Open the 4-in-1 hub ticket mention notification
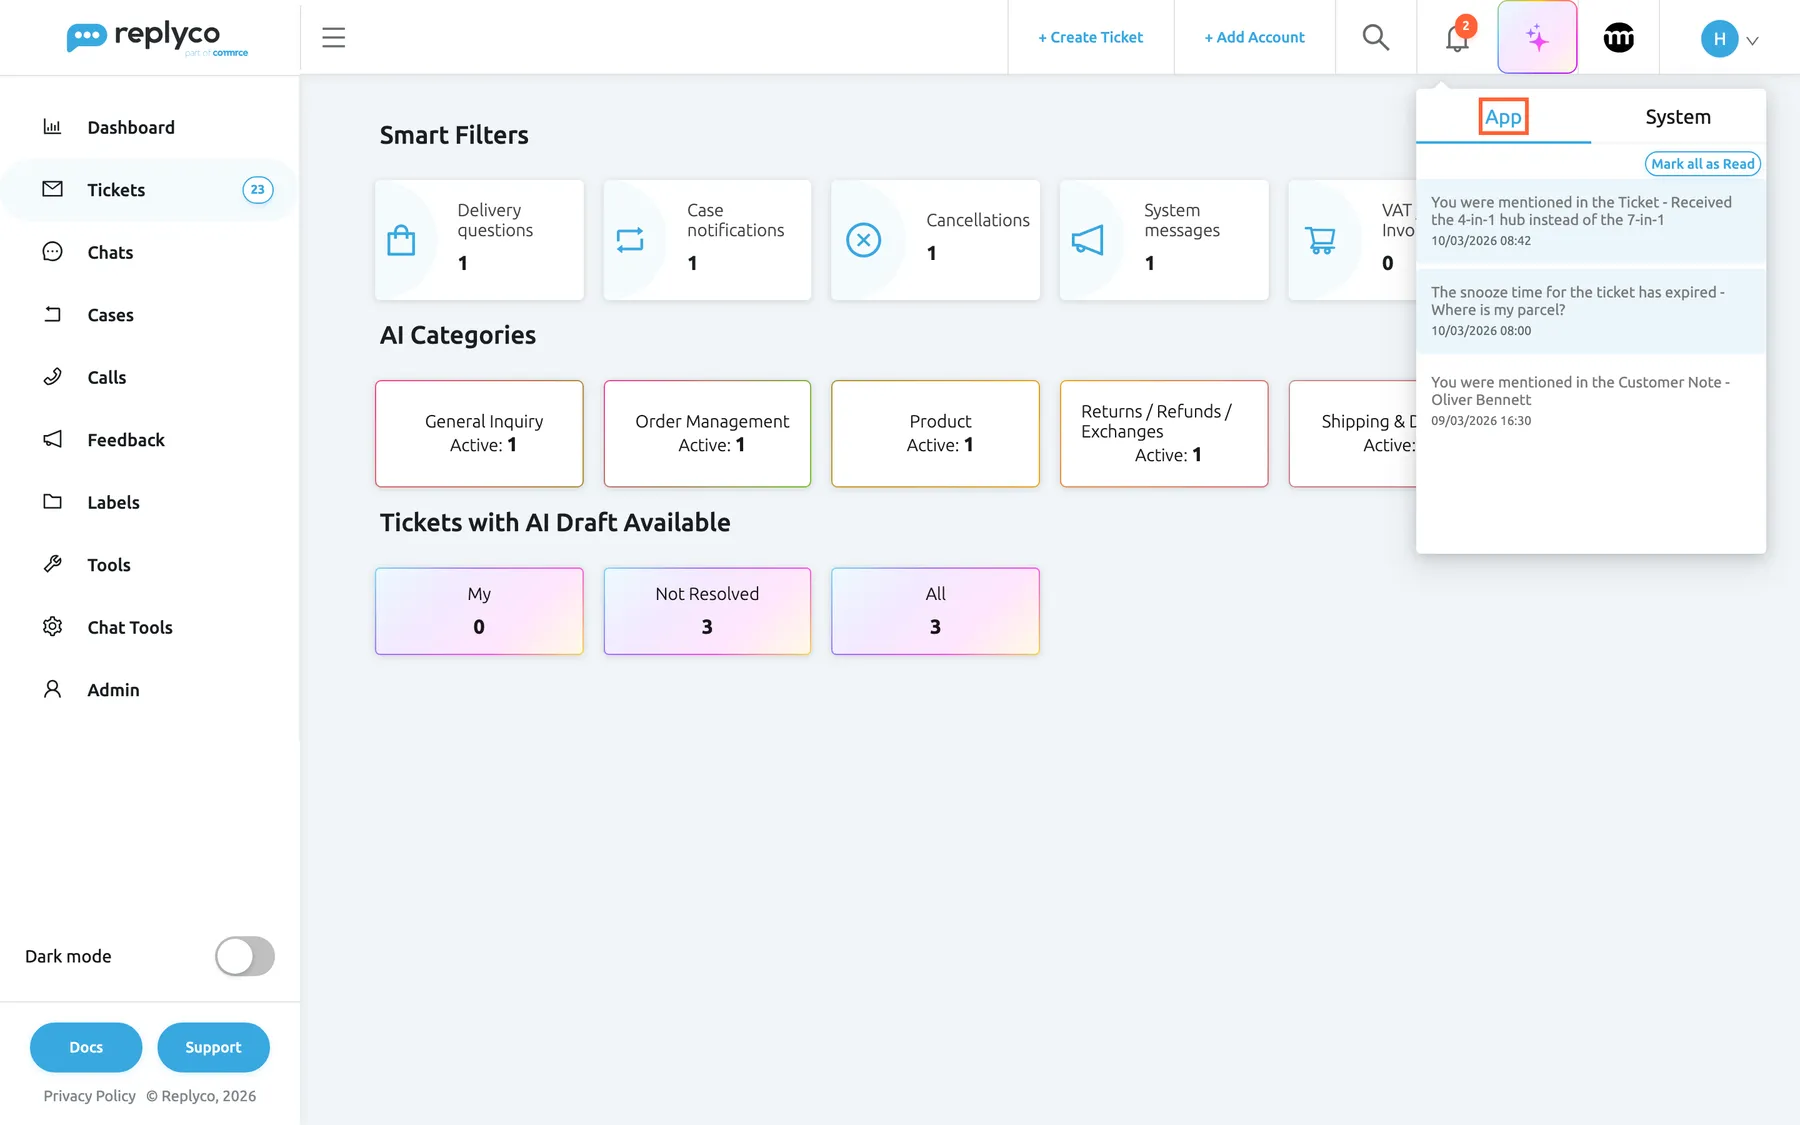Screen dimensions: 1800x1125 [x=1591, y=220]
